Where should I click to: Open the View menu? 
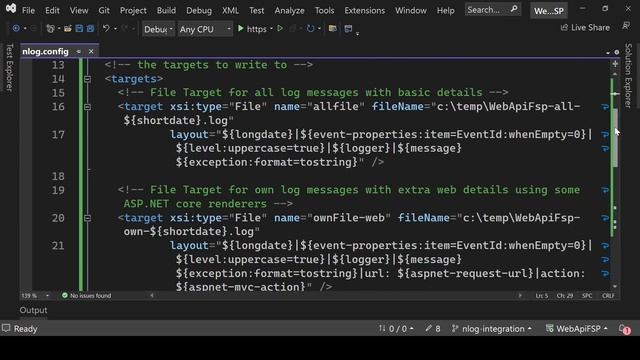tap(79, 10)
